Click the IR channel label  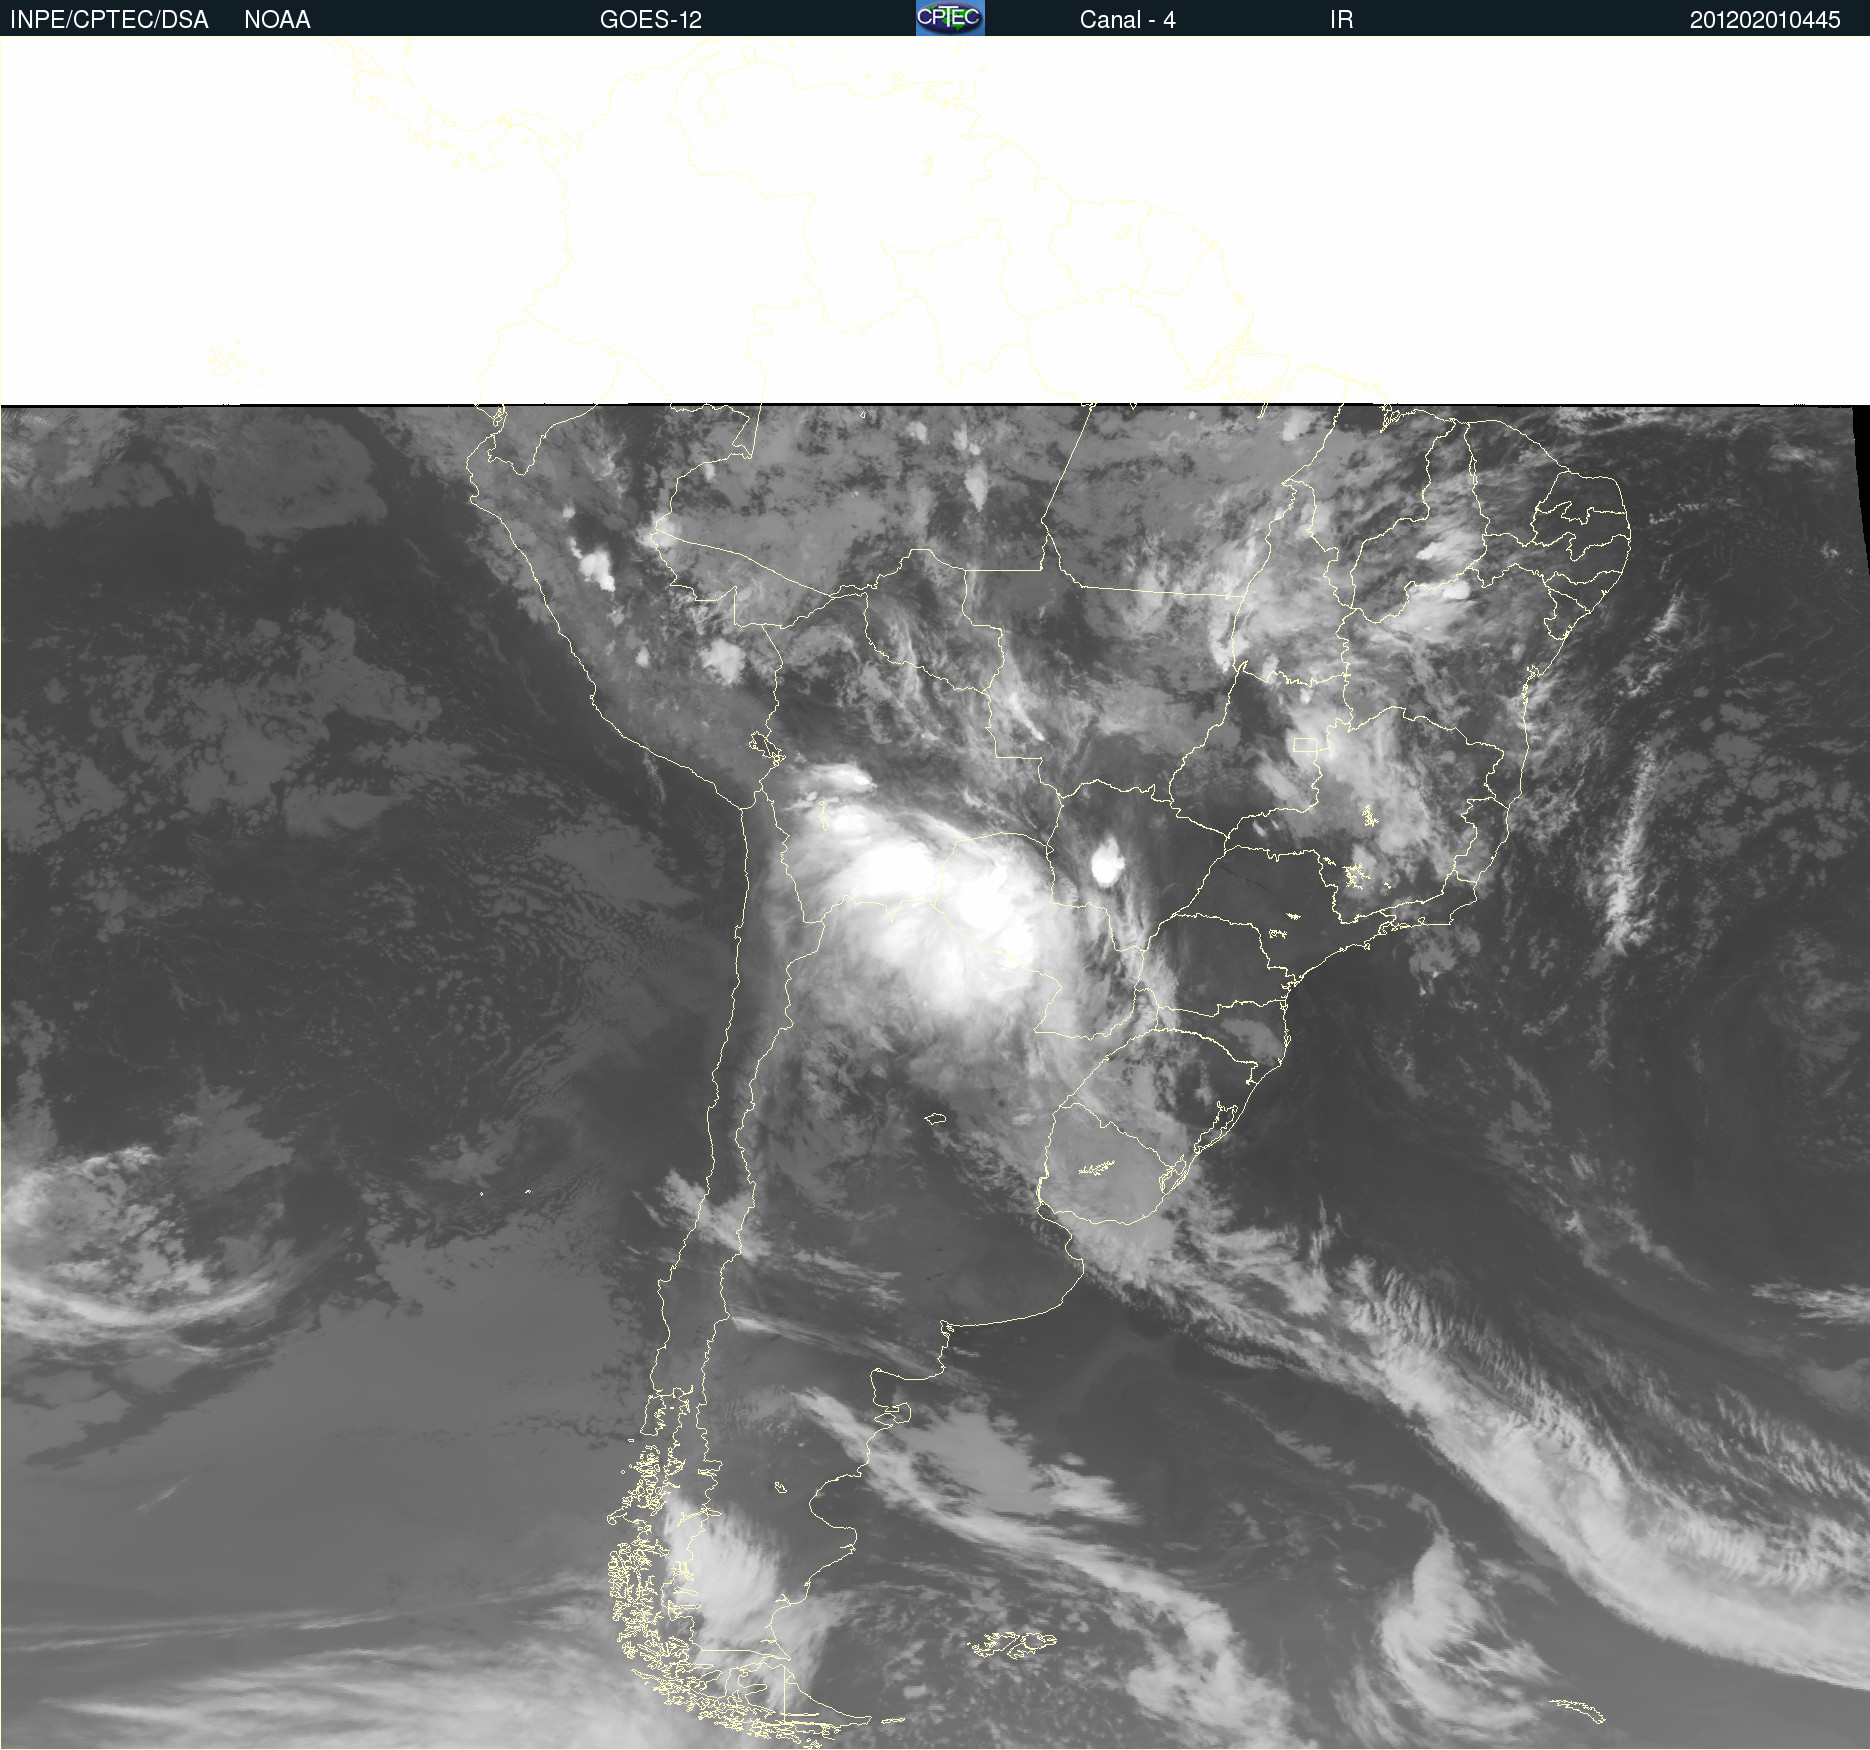(1342, 20)
